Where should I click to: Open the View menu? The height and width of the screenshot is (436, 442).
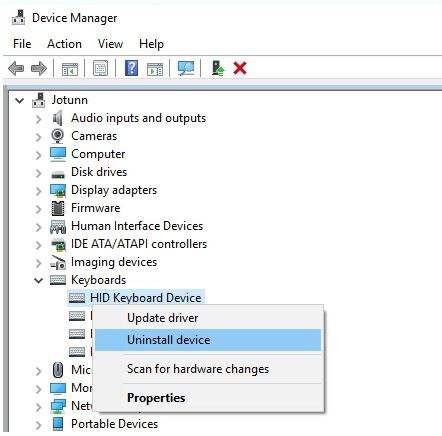[x=110, y=44]
